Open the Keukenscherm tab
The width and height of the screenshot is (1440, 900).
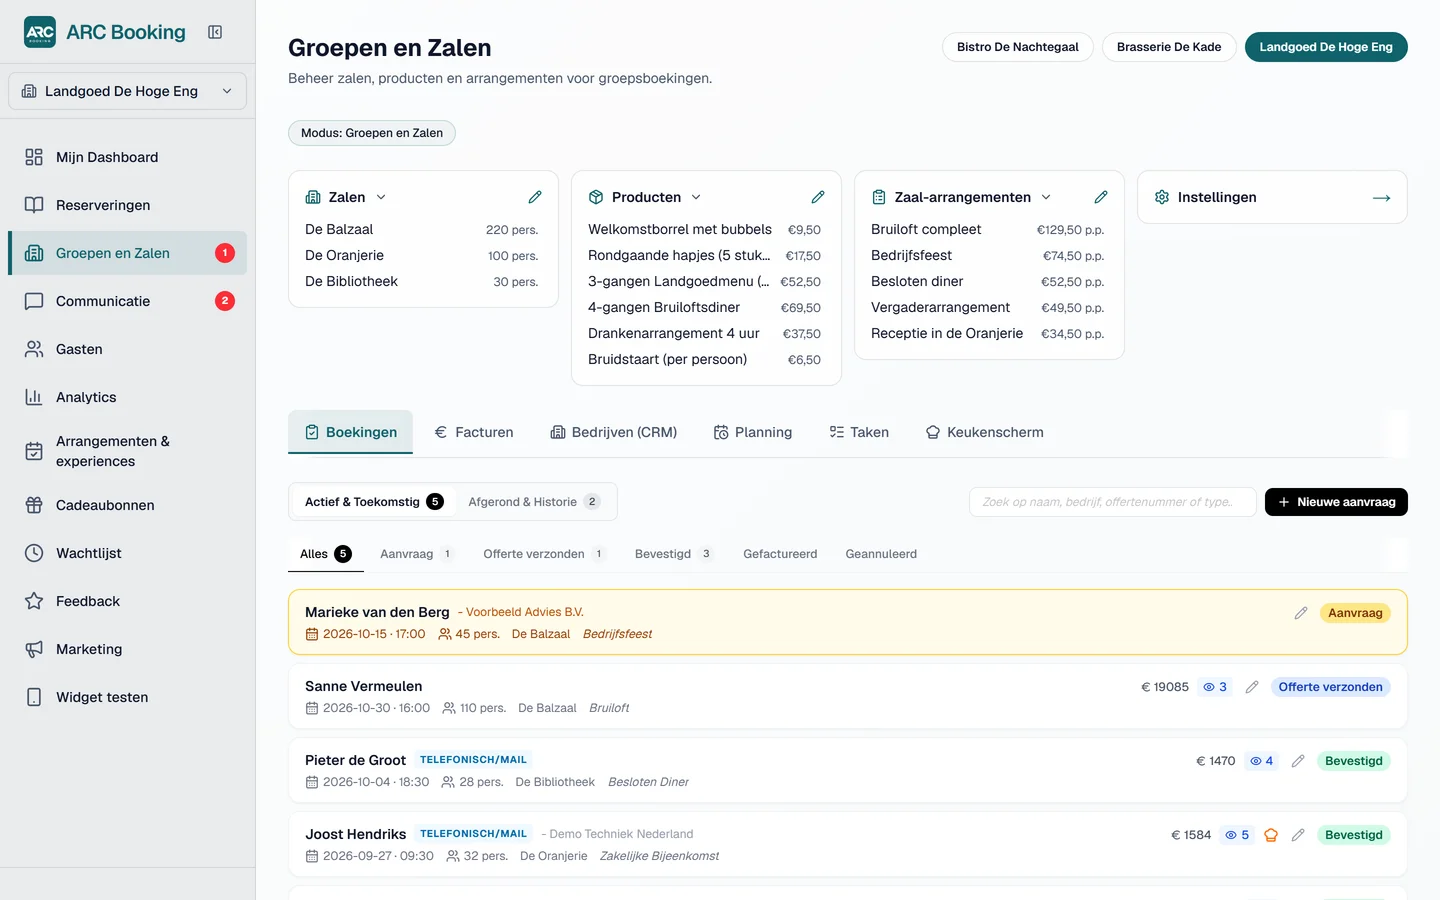coord(984,432)
